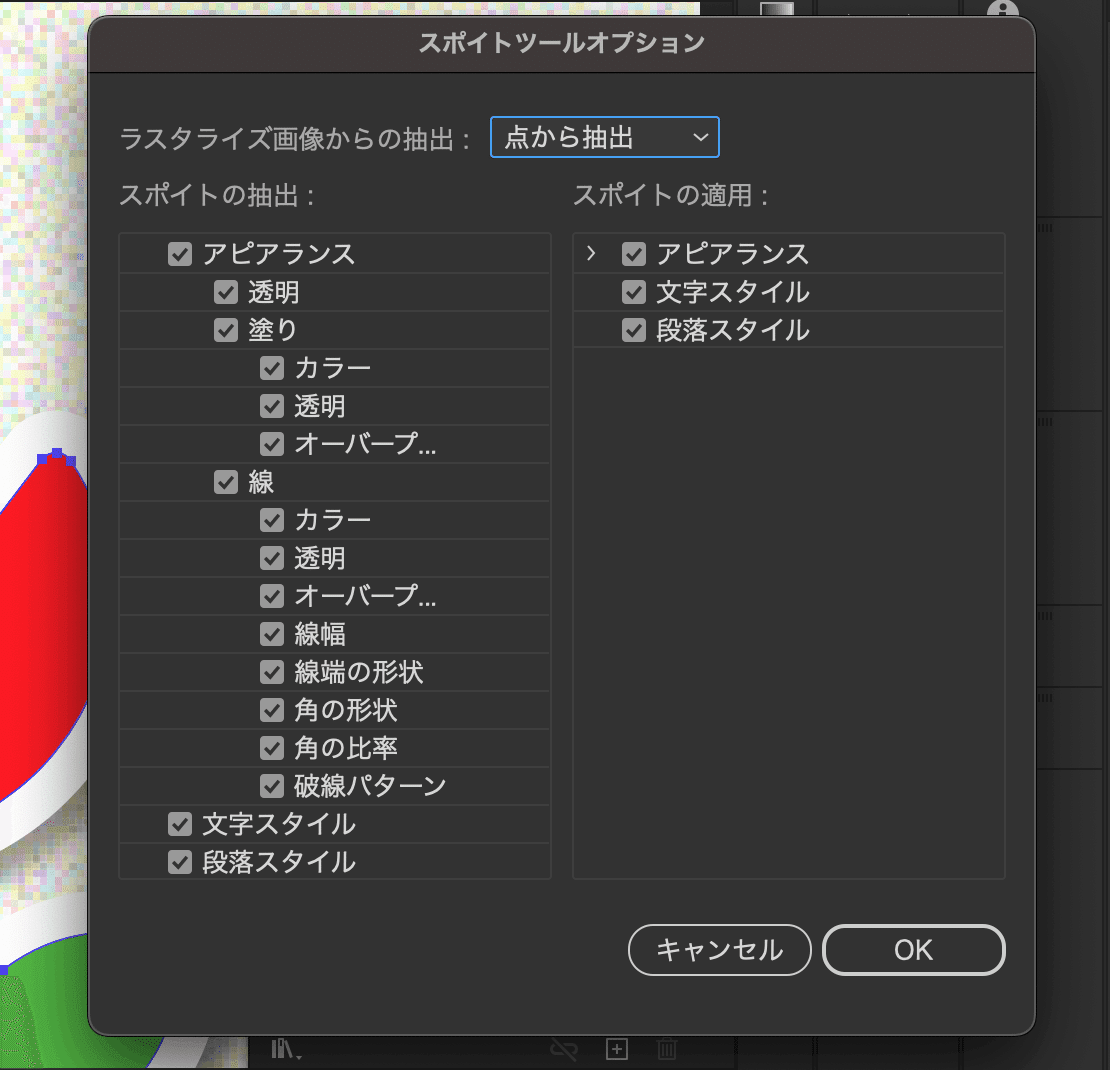The height and width of the screenshot is (1070, 1110).
Task: Toggle アピアランス checkbox in スポイトの適用 list
Action: tap(634, 254)
